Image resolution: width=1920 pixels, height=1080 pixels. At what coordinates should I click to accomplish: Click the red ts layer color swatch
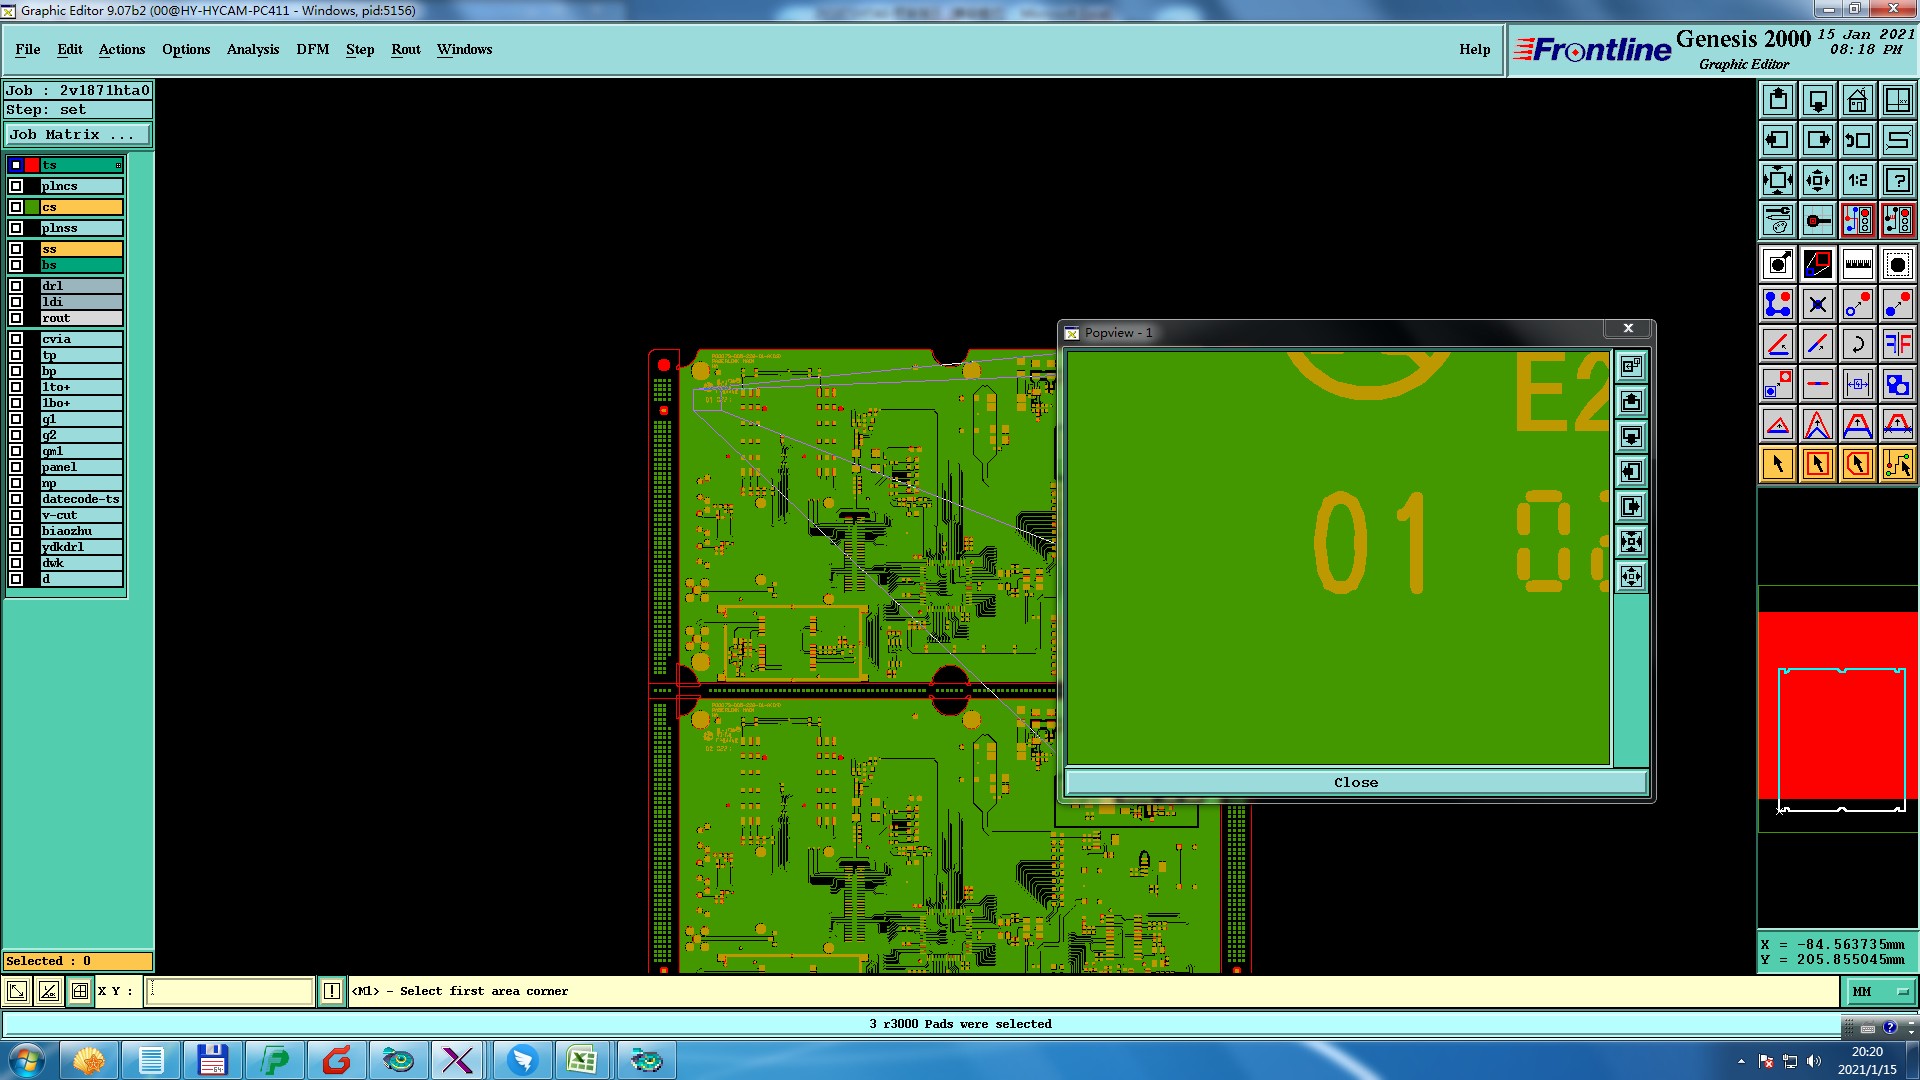coord(32,165)
